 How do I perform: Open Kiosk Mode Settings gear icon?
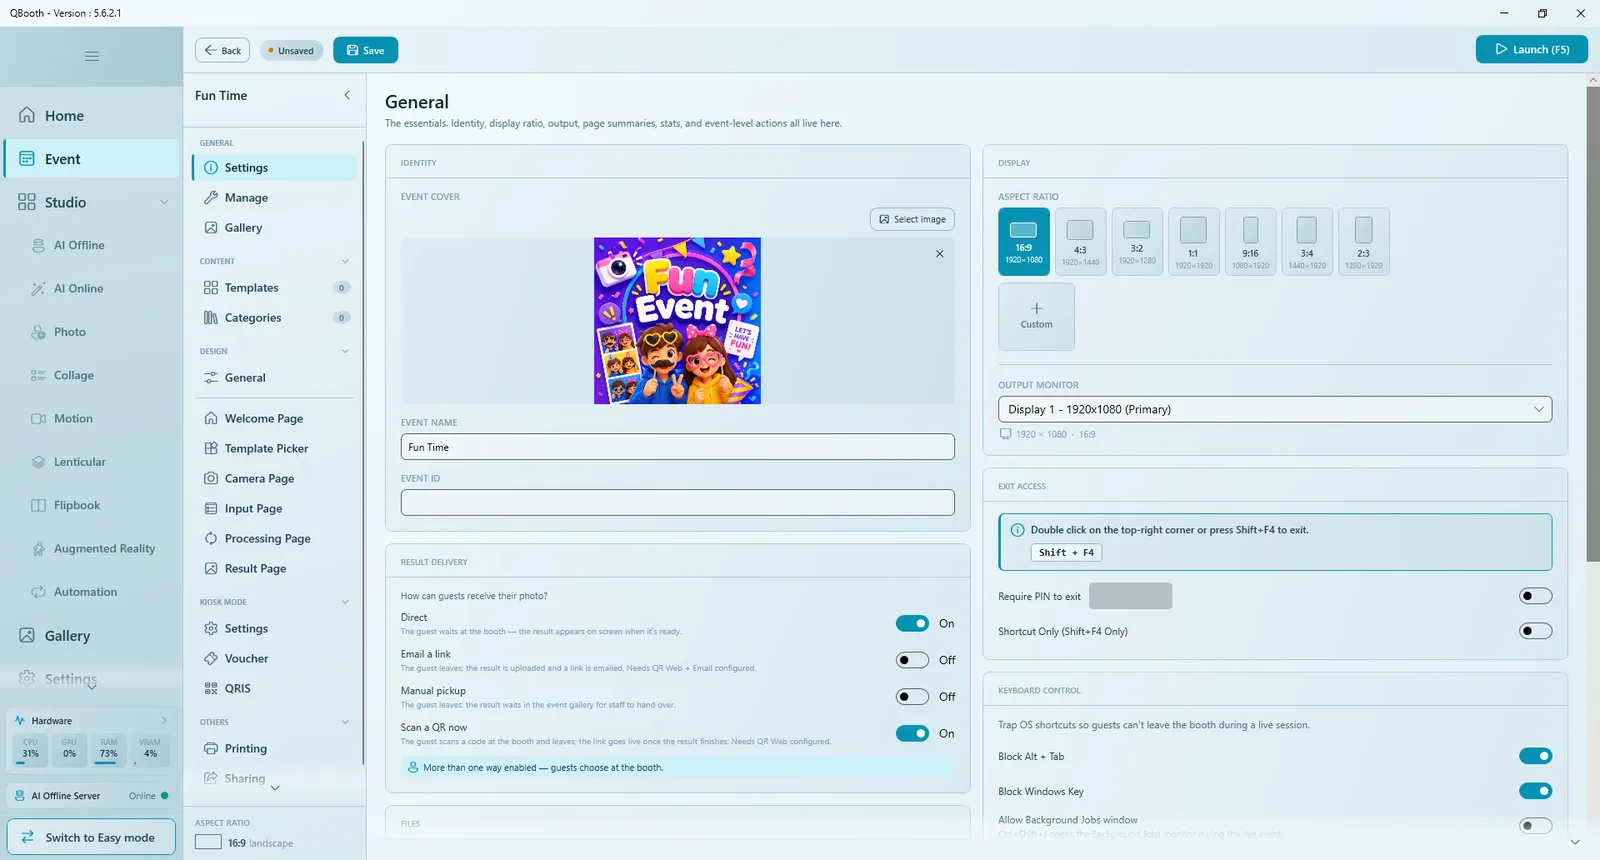click(x=211, y=629)
